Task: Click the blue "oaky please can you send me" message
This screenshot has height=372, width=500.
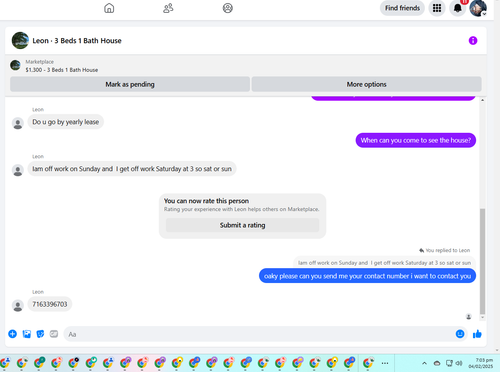Action: 367,276
